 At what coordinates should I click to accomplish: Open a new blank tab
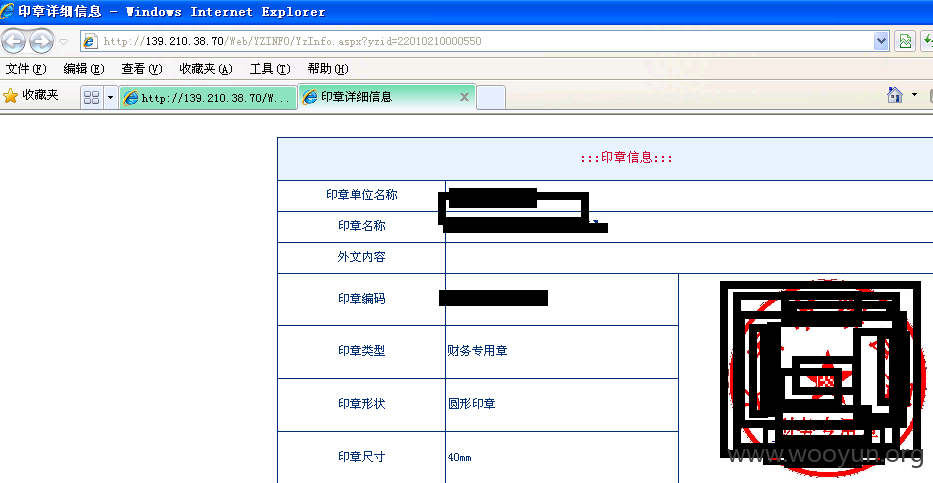click(x=491, y=98)
